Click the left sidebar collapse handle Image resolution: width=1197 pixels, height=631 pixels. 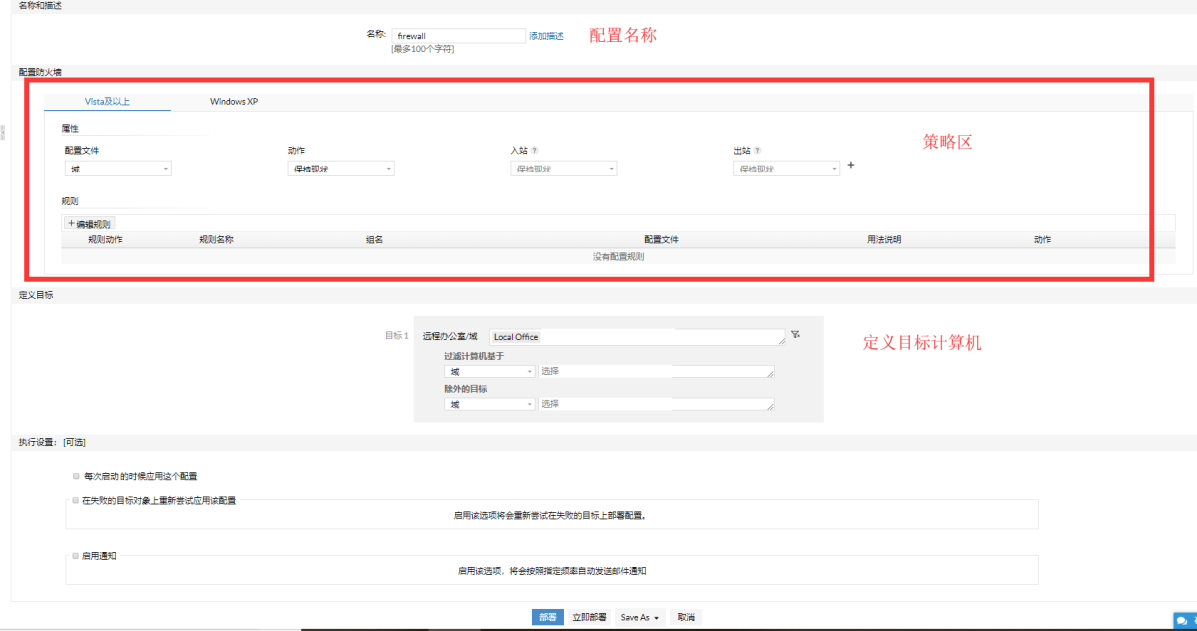click(3, 132)
